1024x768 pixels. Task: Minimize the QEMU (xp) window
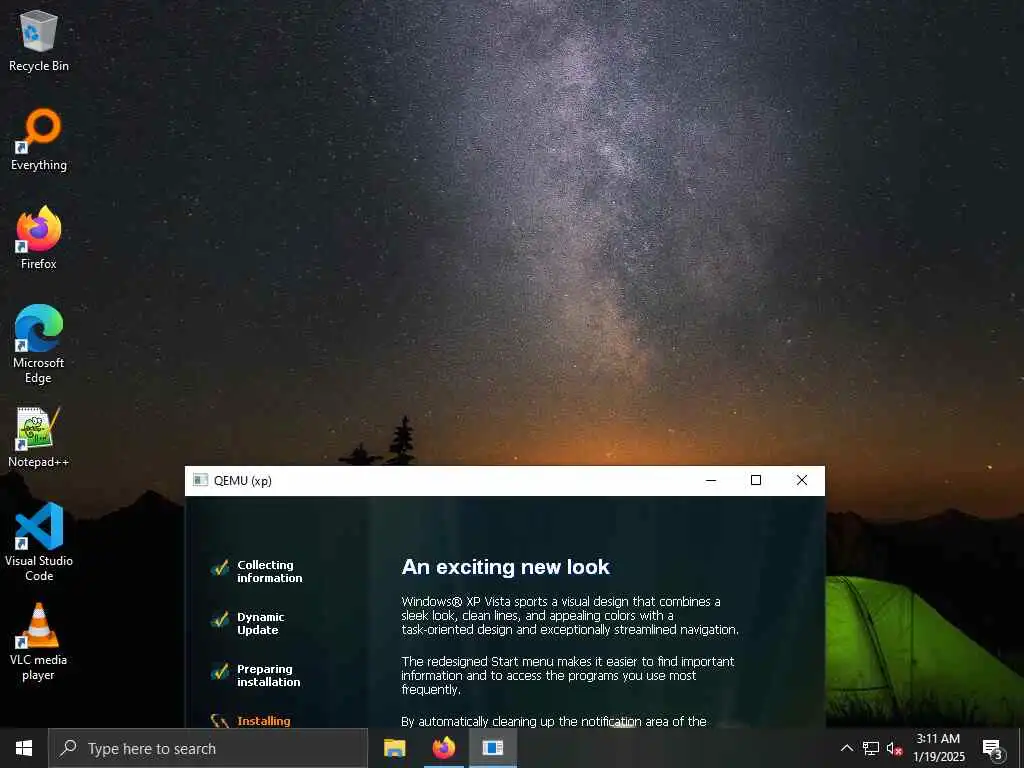coord(711,481)
